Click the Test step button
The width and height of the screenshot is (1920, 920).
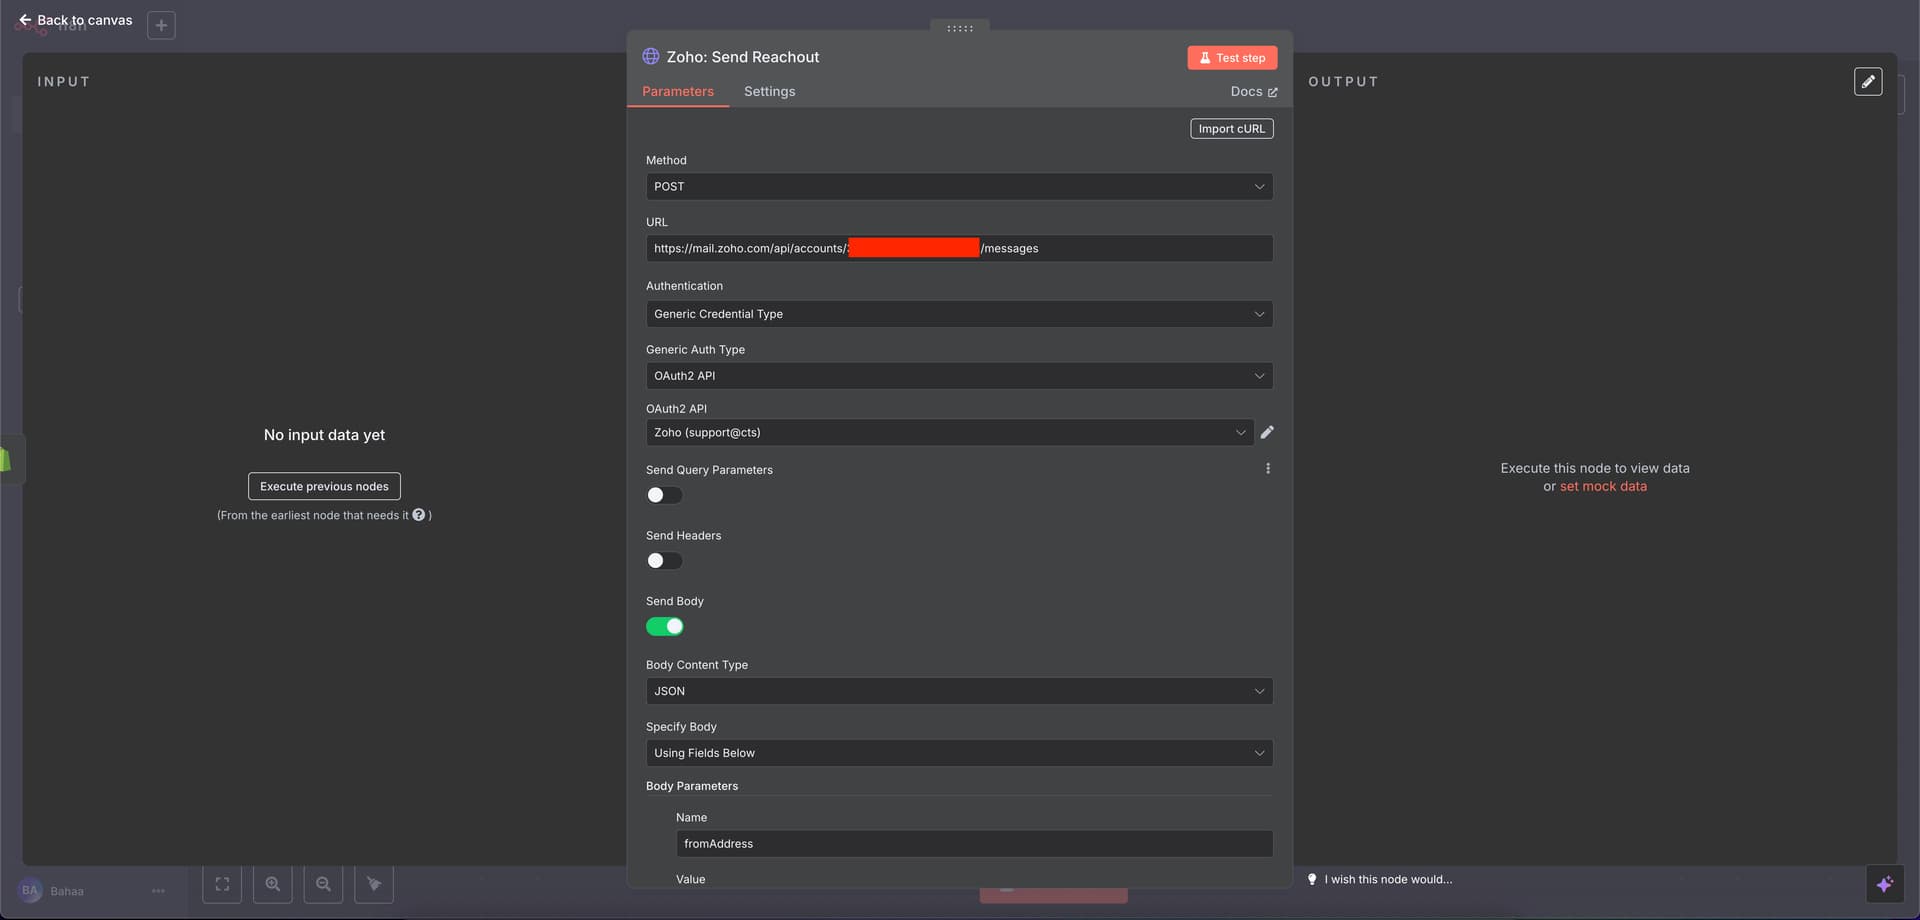point(1232,58)
